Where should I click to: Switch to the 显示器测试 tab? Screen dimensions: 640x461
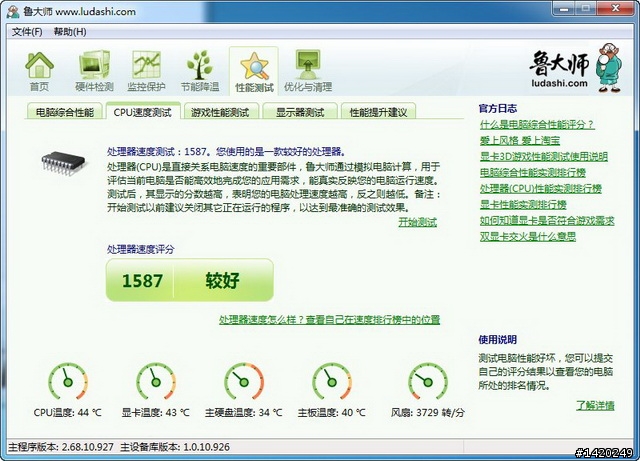pyautogui.click(x=300, y=112)
